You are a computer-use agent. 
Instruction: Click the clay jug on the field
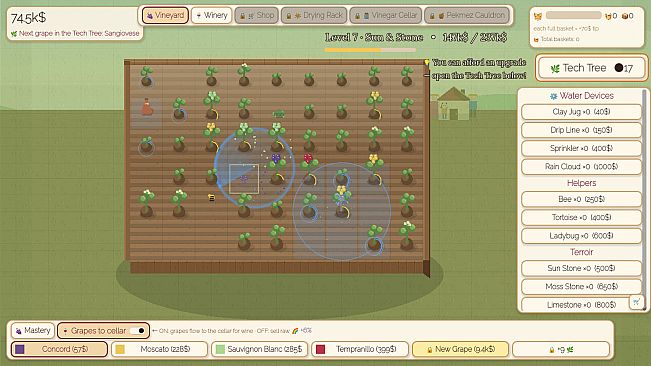click(147, 108)
